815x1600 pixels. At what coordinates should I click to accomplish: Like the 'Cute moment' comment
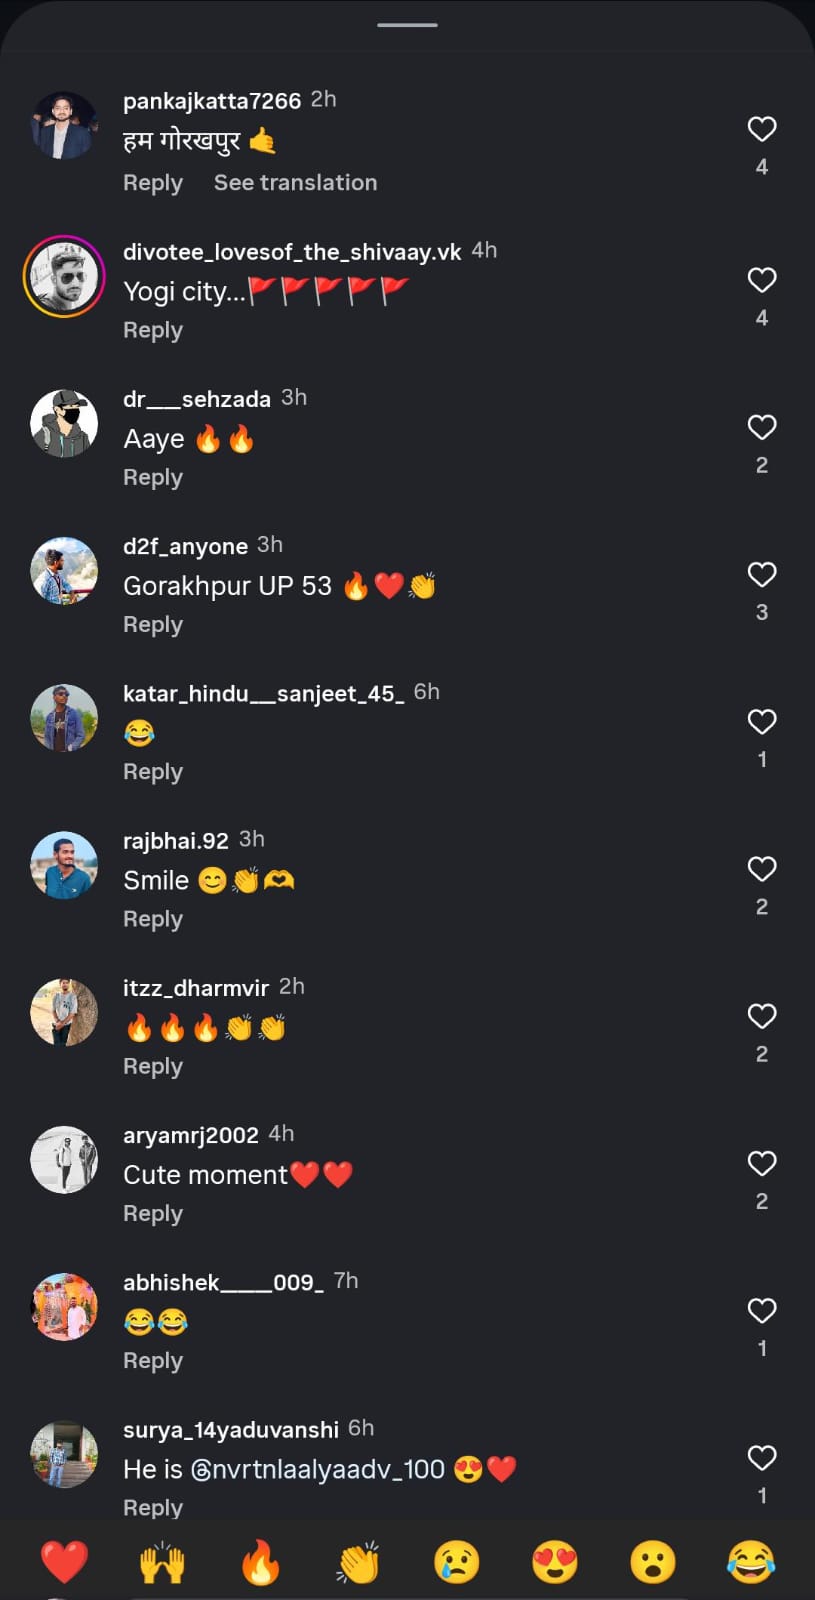point(762,1163)
